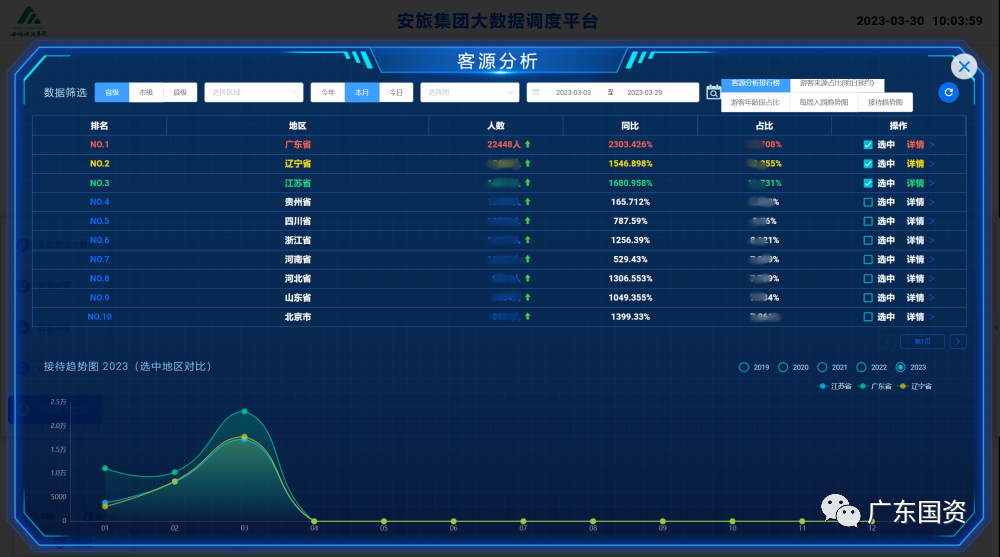
Task: Check 选中 for 河北省
Action: pos(868,279)
